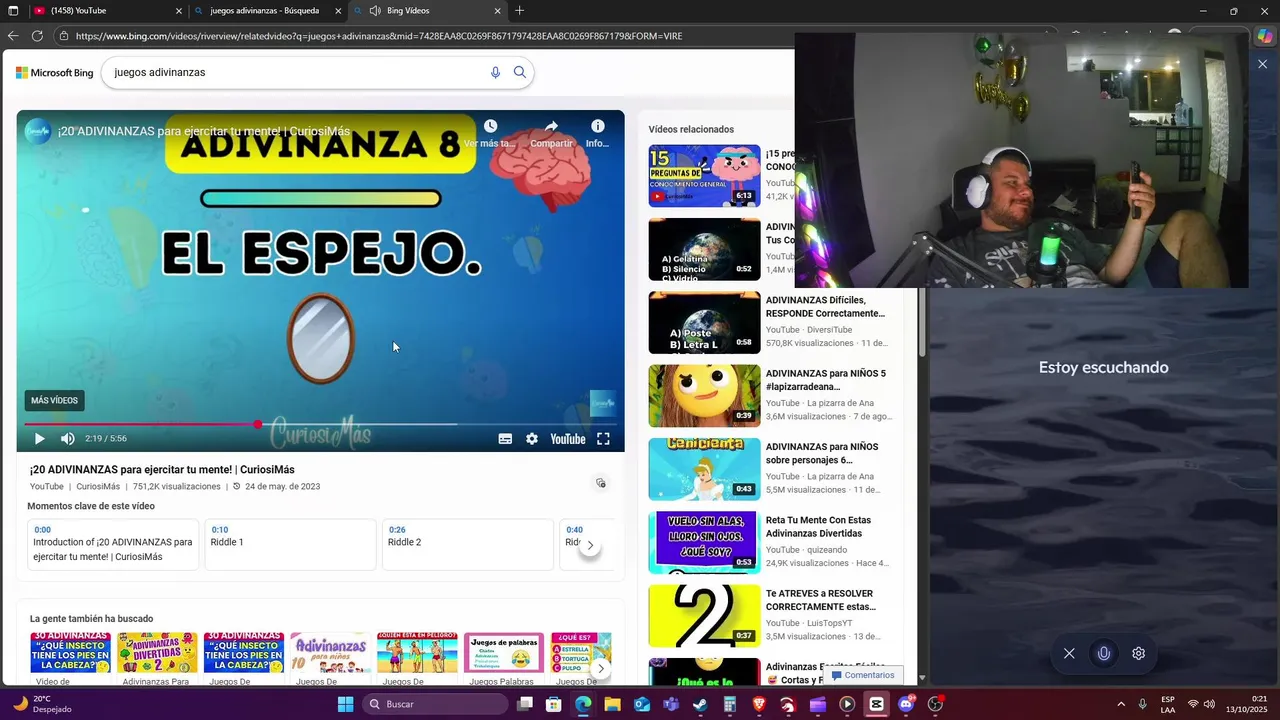
Task: Open a new browser tab
Action: pyautogui.click(x=519, y=11)
